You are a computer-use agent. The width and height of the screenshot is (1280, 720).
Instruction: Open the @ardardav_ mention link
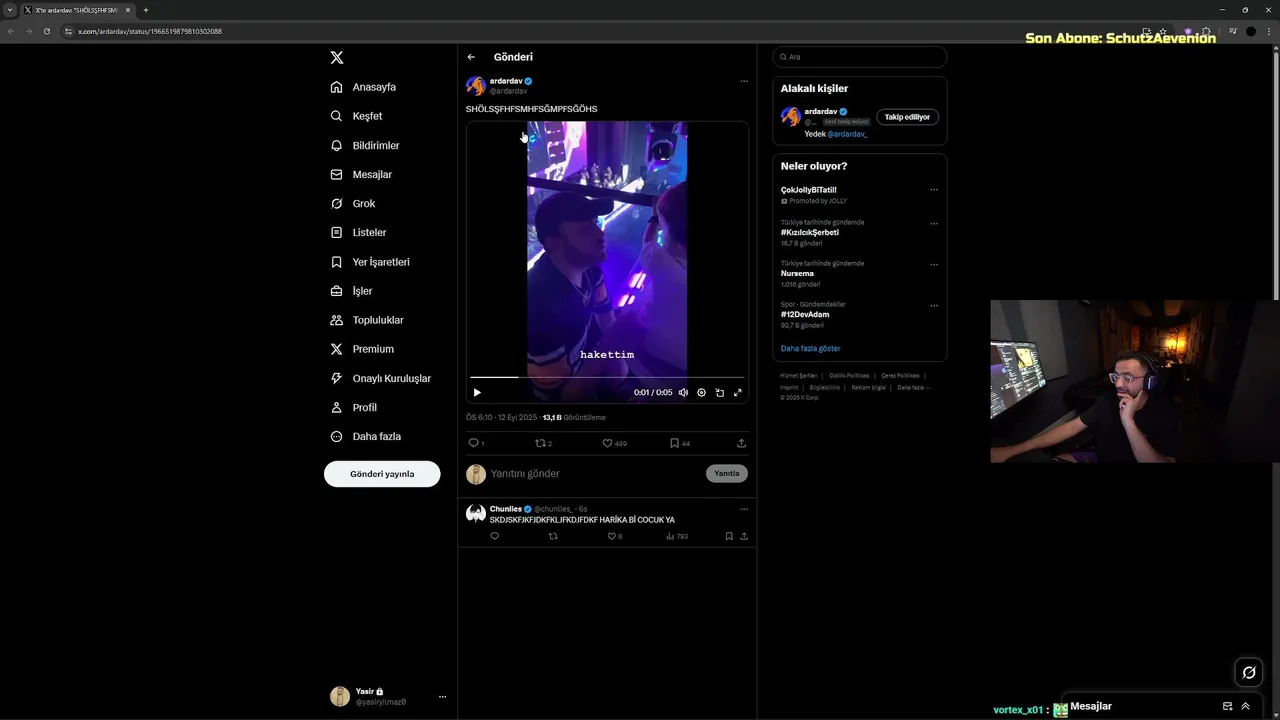847,134
